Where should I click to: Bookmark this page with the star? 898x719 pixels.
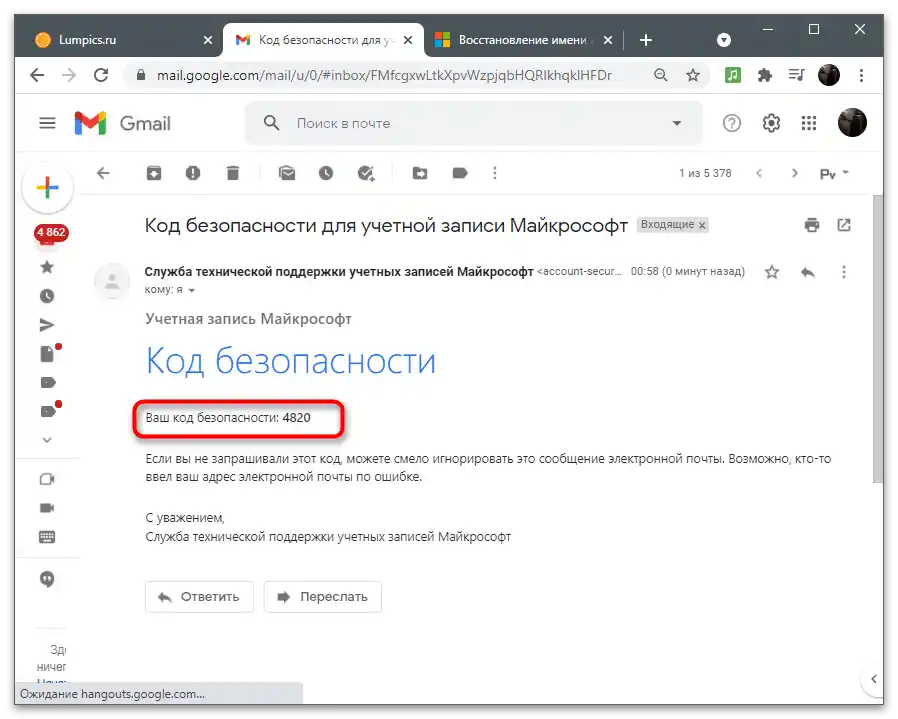click(x=693, y=75)
